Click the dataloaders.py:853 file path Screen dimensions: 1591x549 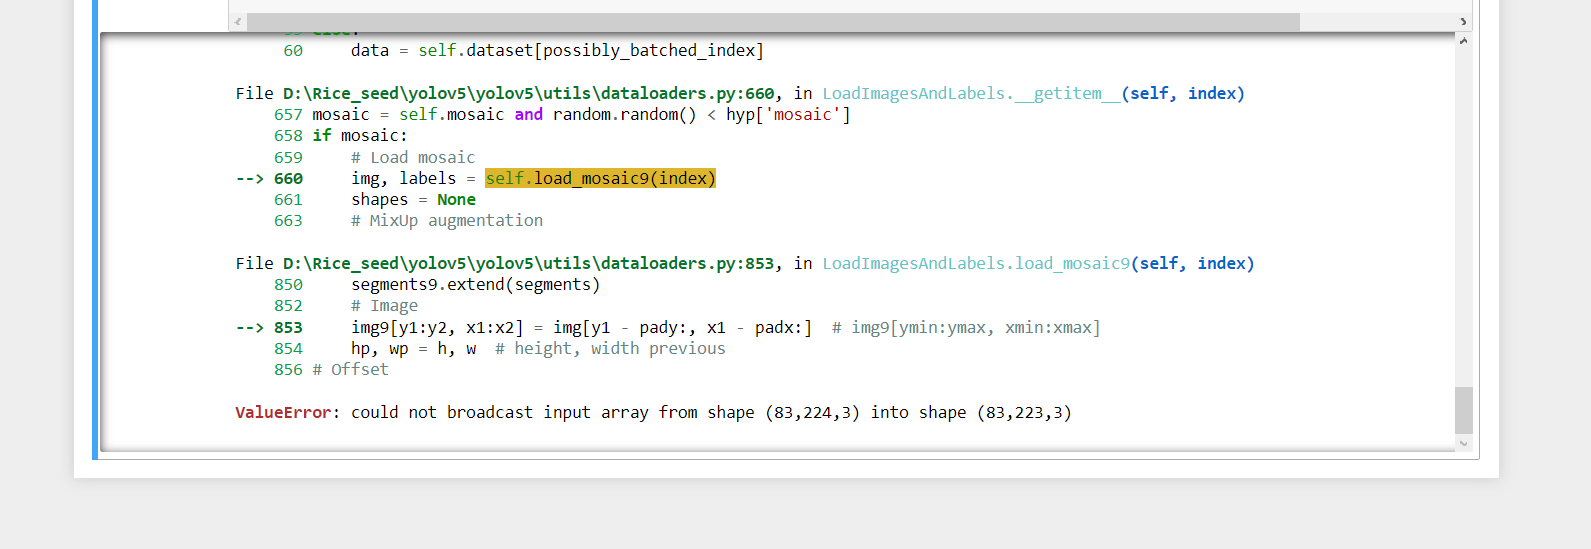[x=529, y=263]
